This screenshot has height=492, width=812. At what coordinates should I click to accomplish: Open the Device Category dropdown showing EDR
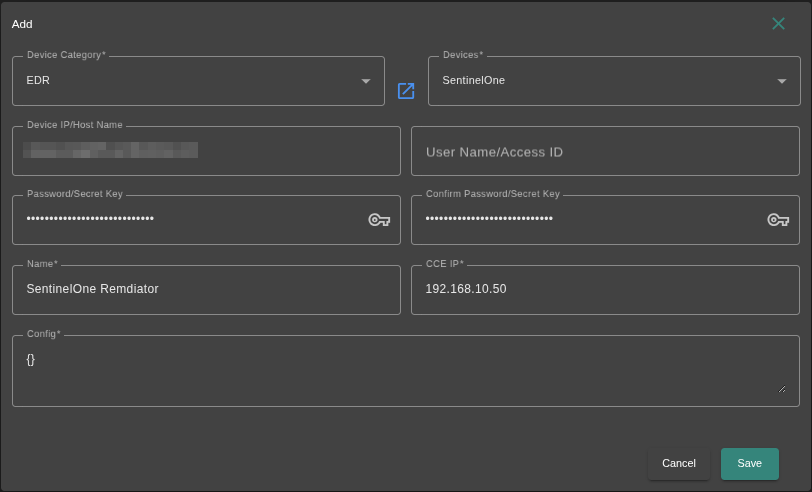tap(198, 81)
